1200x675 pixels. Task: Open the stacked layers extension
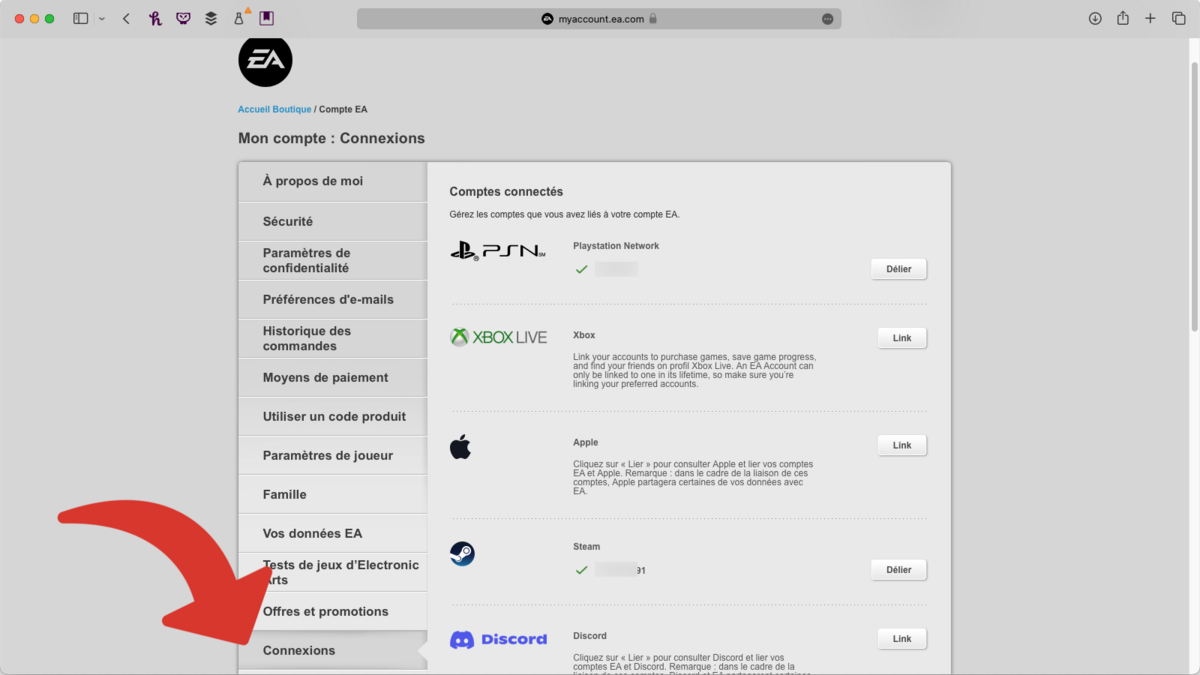[211, 18]
